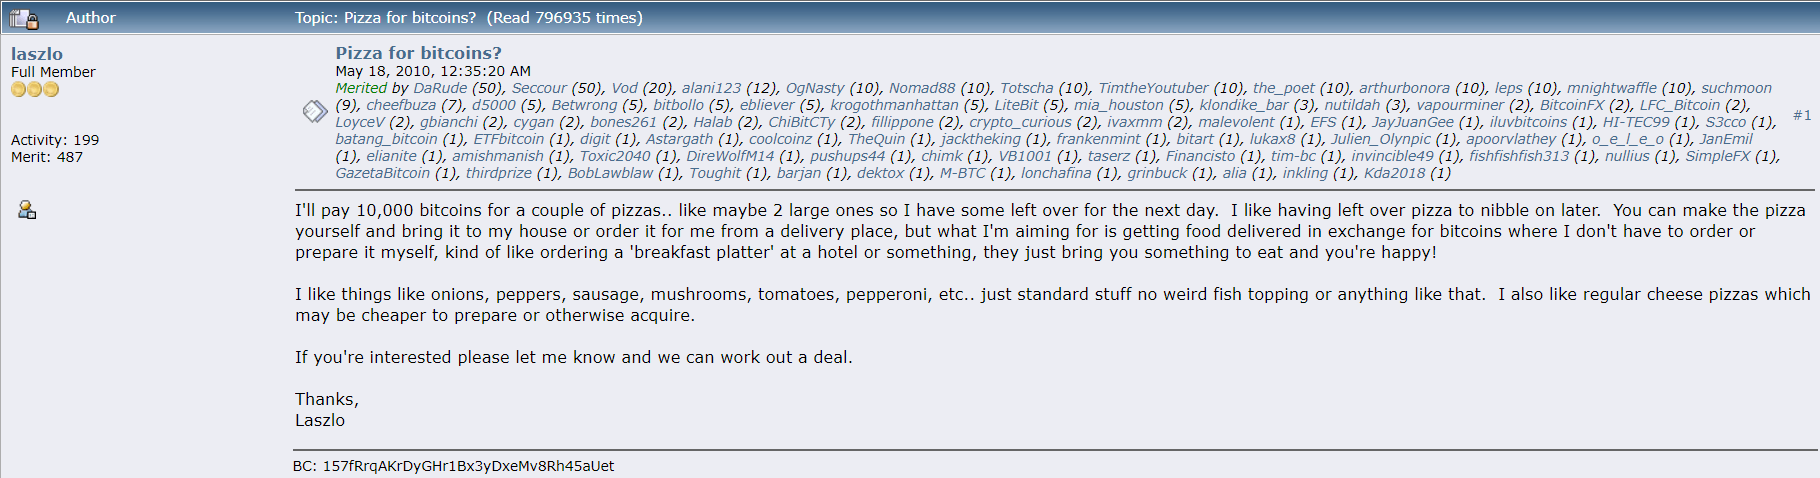Open the green Merited link
1820x478 pixels.
point(361,88)
